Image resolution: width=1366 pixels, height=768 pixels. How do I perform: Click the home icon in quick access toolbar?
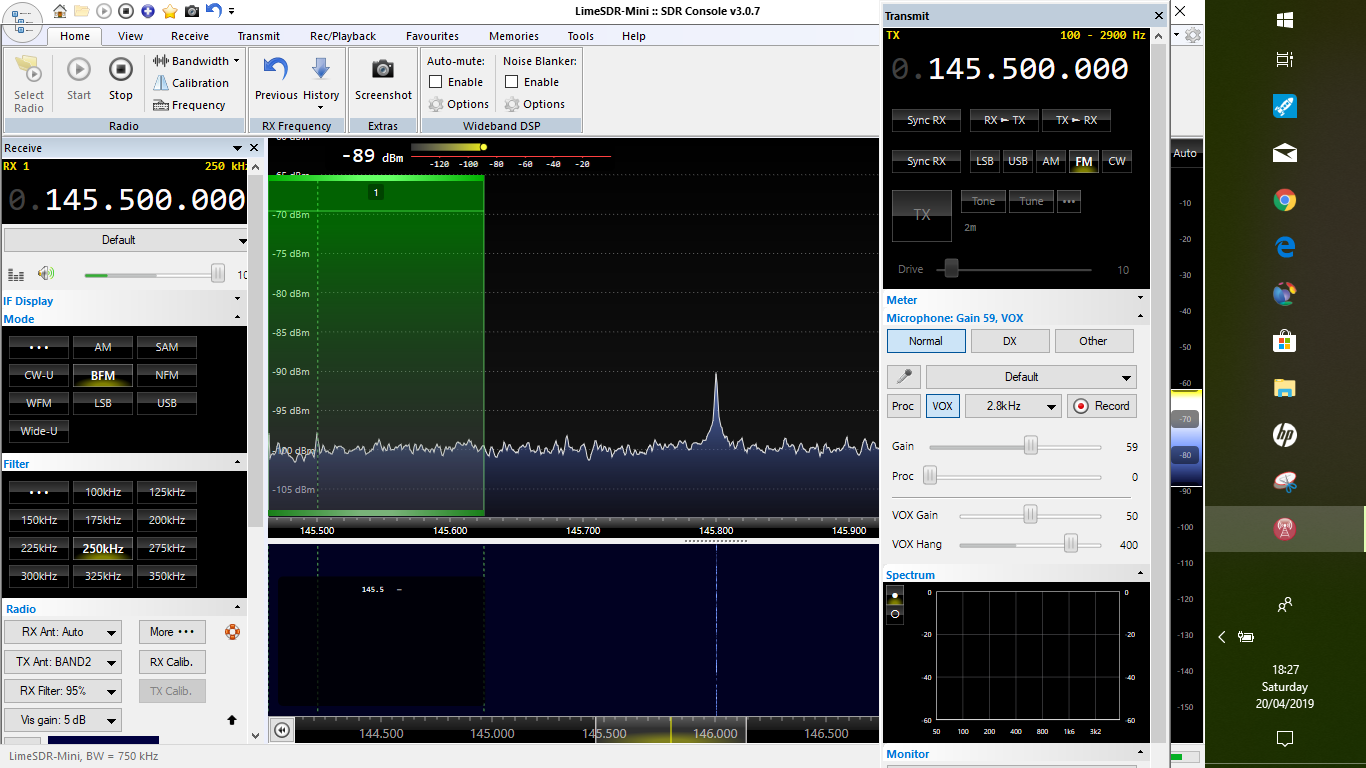60,11
